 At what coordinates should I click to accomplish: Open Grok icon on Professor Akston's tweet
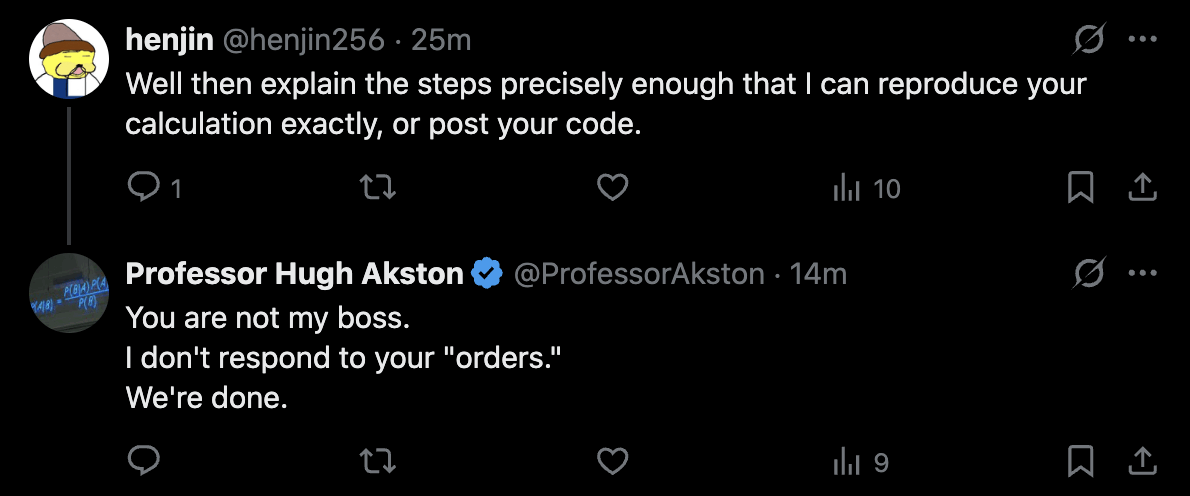coord(1088,273)
